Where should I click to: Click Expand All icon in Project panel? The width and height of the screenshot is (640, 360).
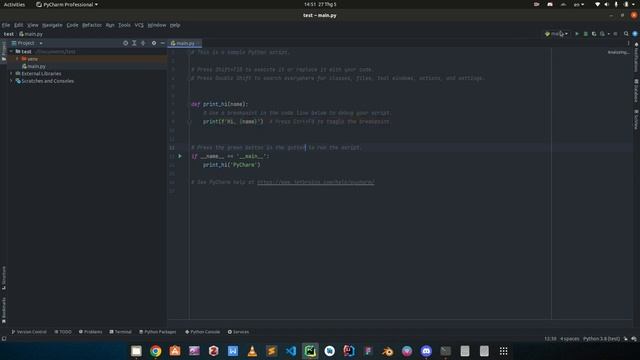tap(134, 43)
